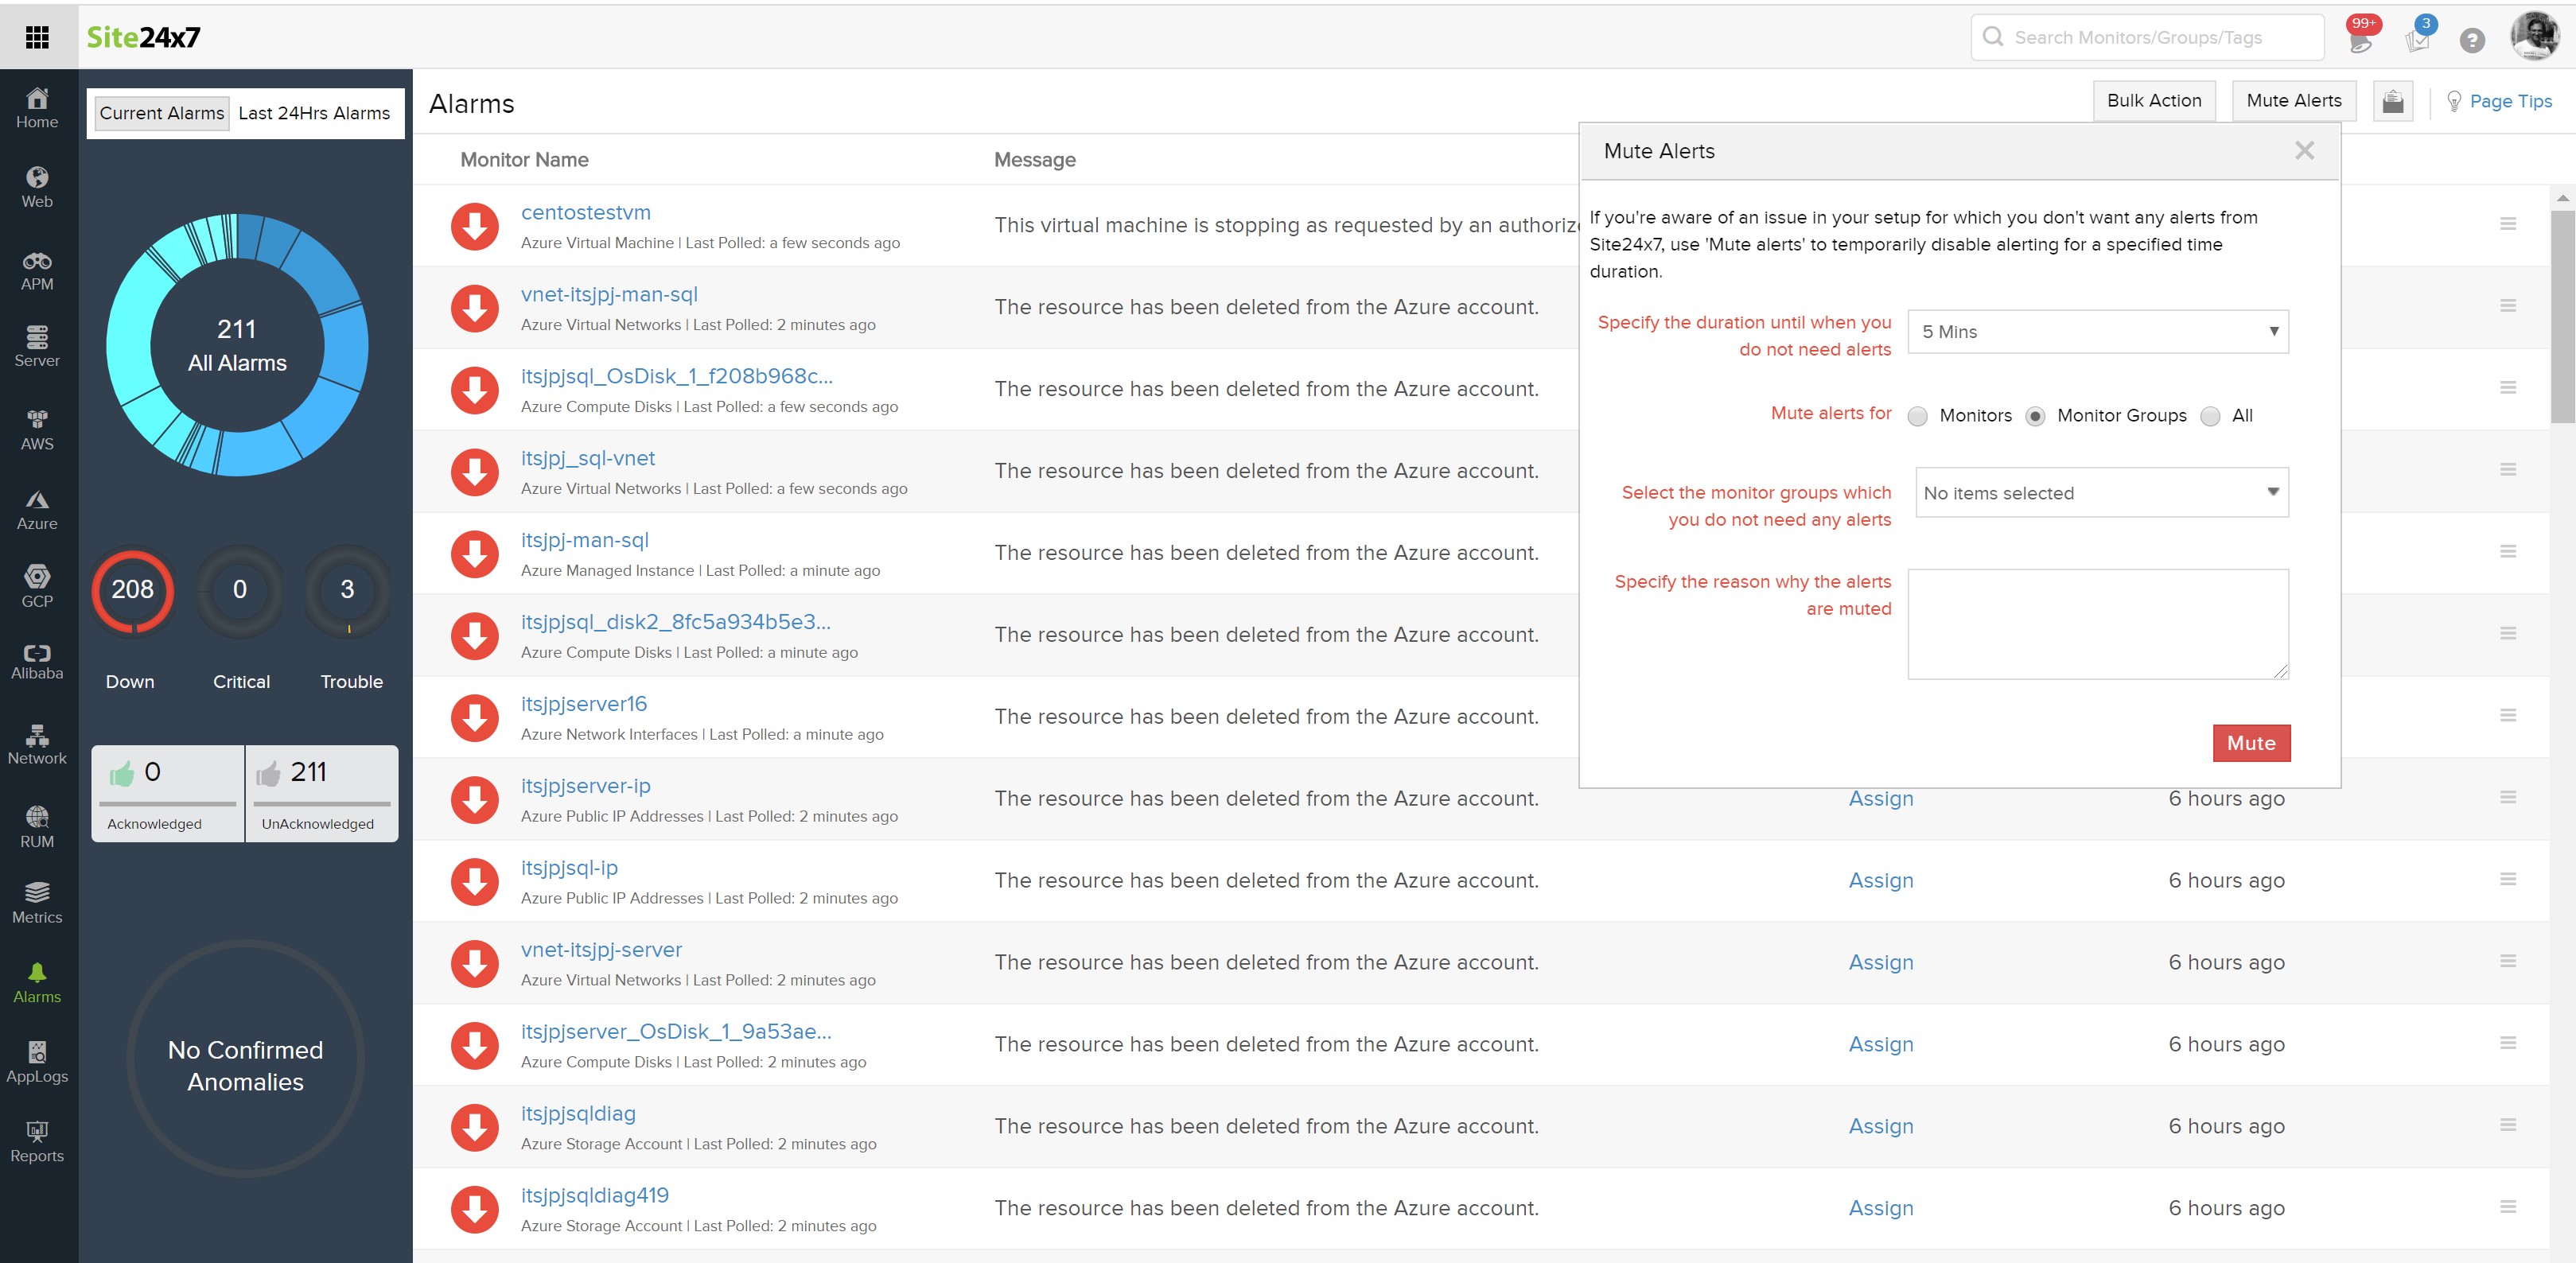Click the help question mark icon
This screenshot has height=1263, width=2576.
coord(2471,40)
